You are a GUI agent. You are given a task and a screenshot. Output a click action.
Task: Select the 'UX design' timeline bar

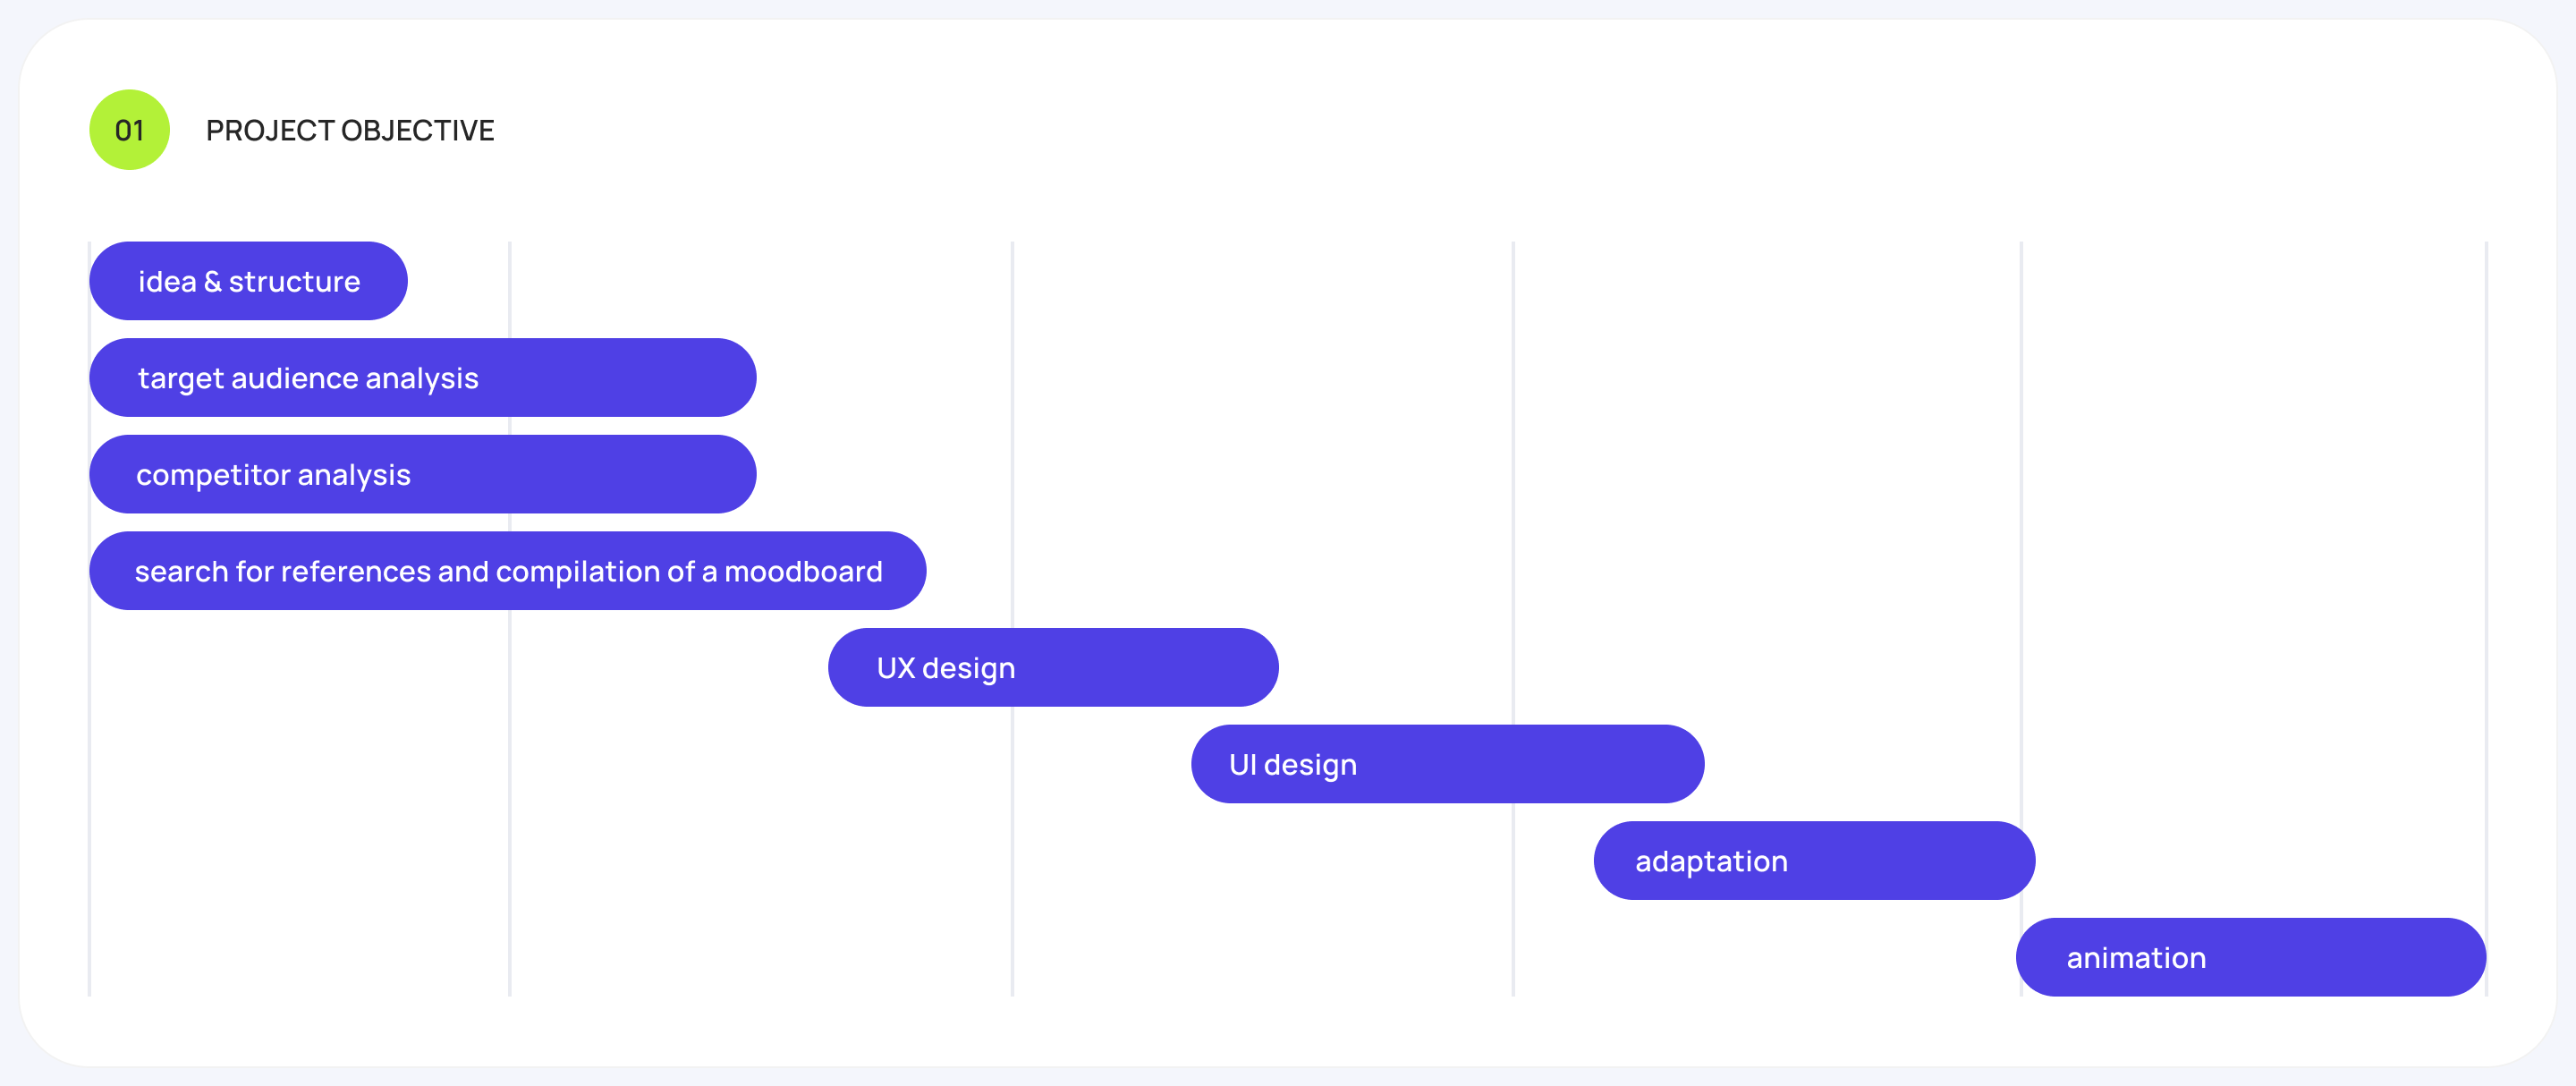pos(1052,668)
